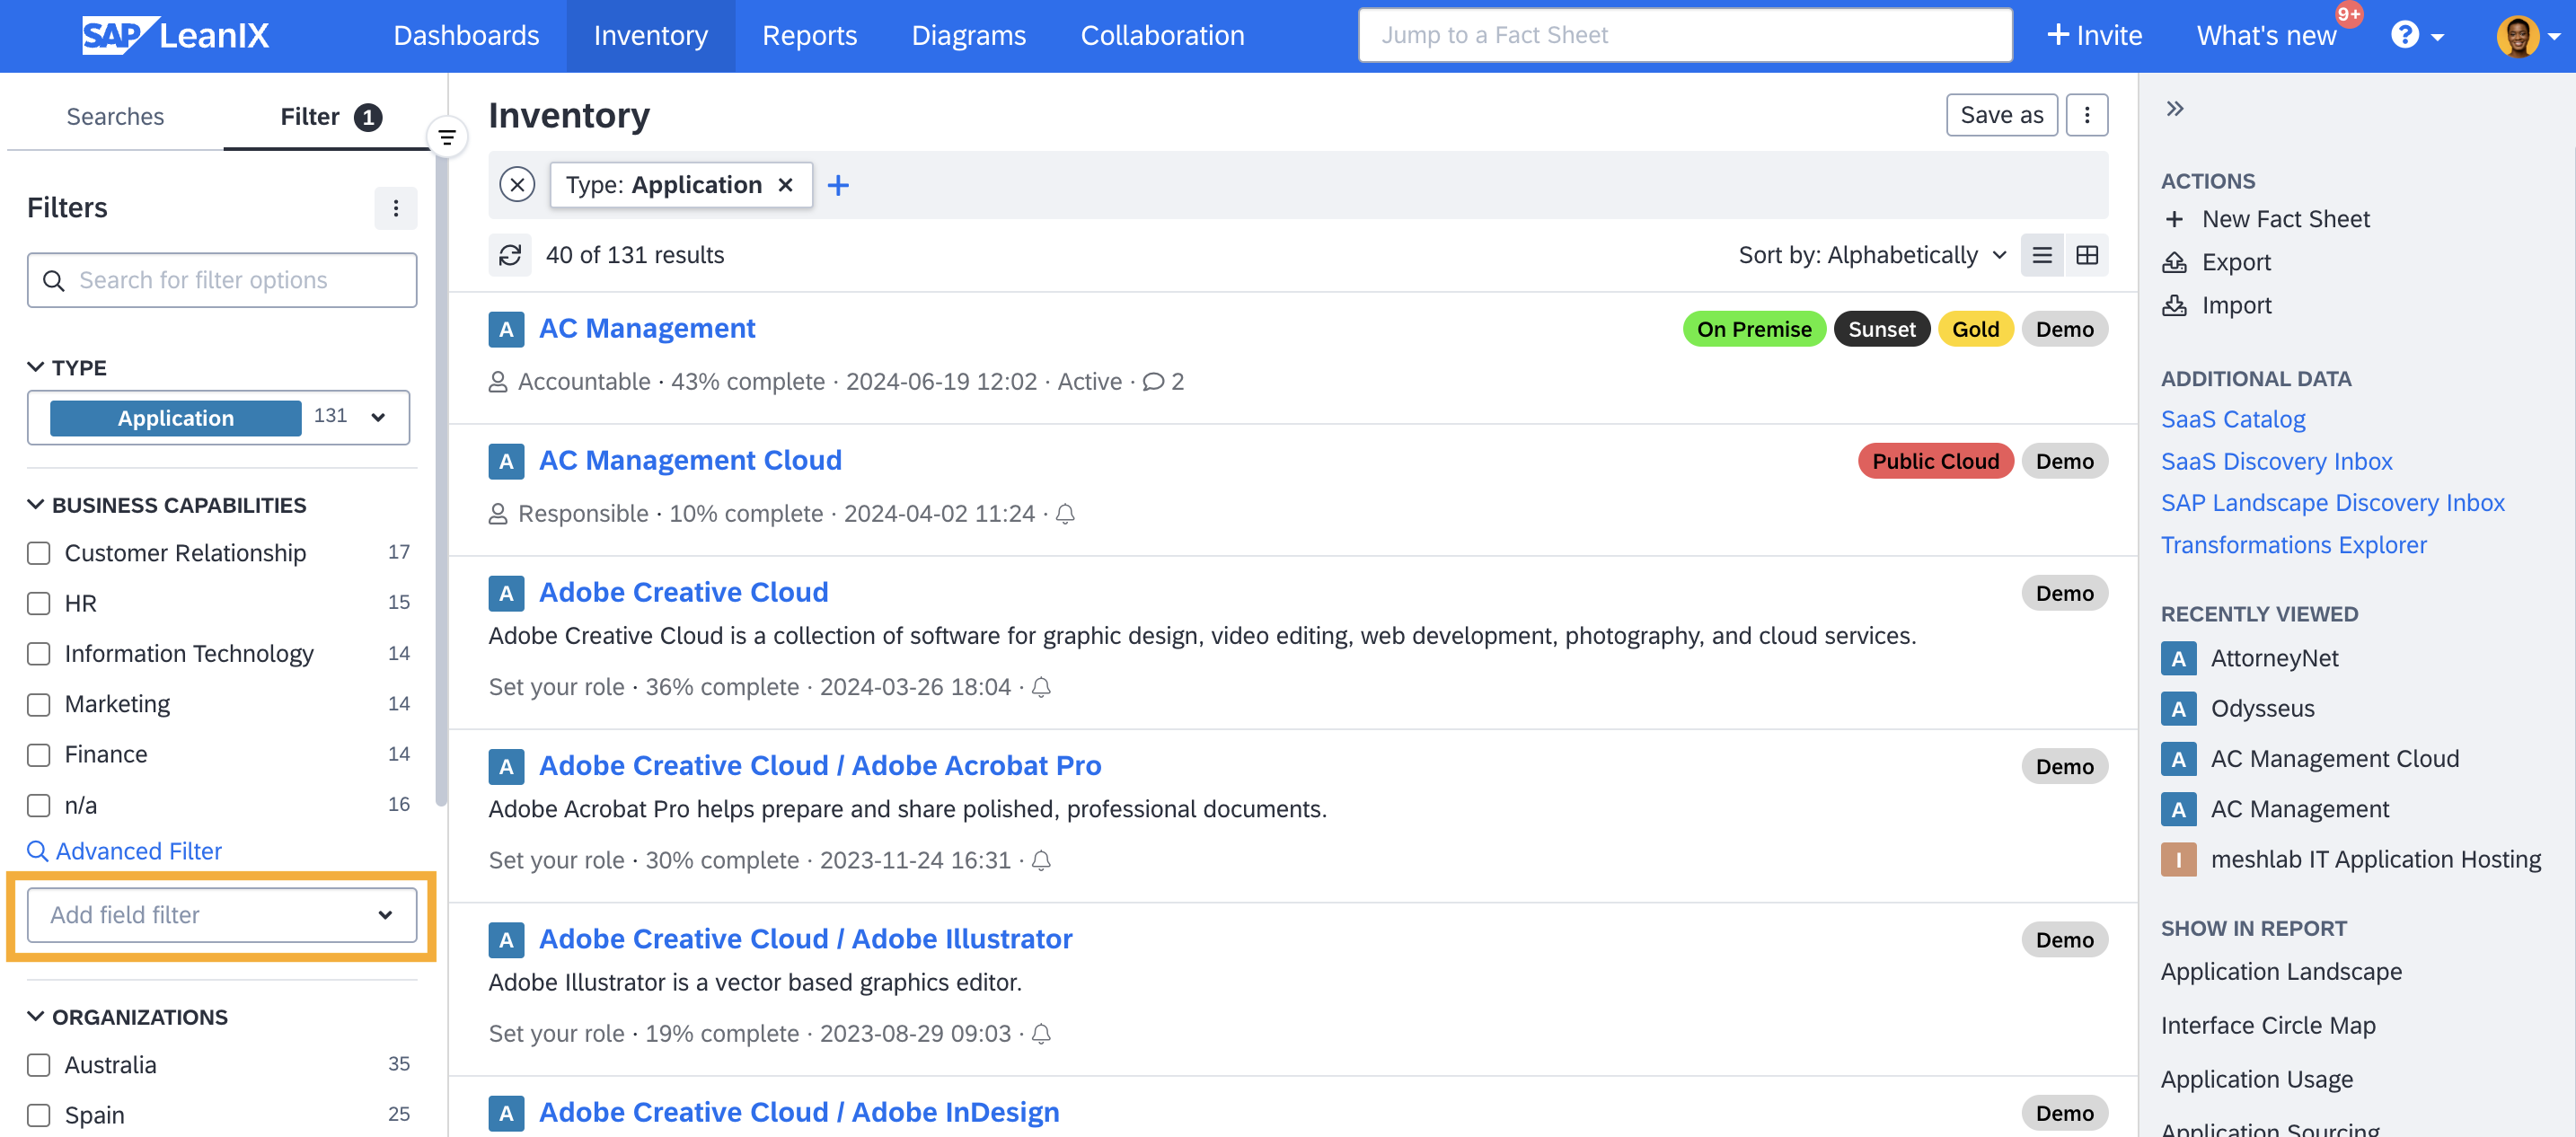Click bell icon on Adobe Acrobat Pro row
Image resolution: width=2576 pixels, height=1137 pixels.
(1041, 860)
